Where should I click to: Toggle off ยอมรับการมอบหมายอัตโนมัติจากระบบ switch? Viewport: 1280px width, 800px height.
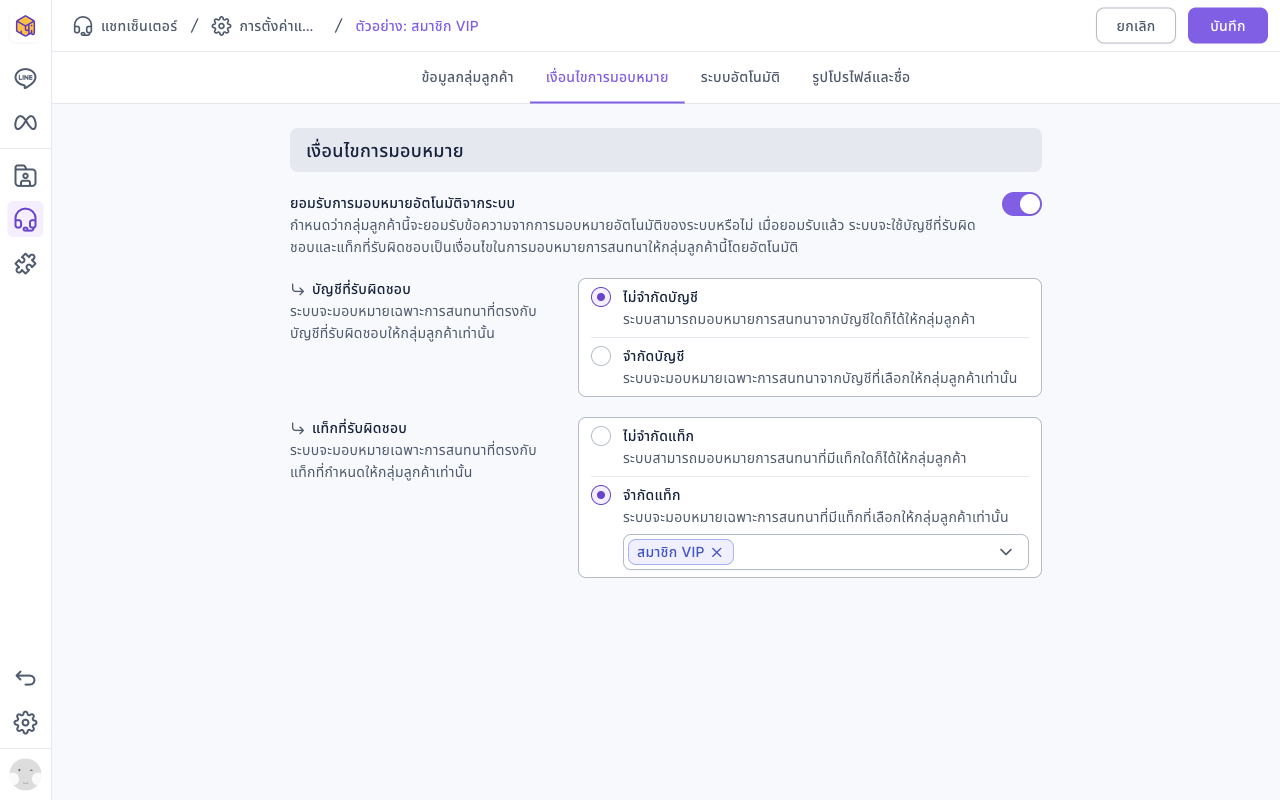(x=1022, y=204)
